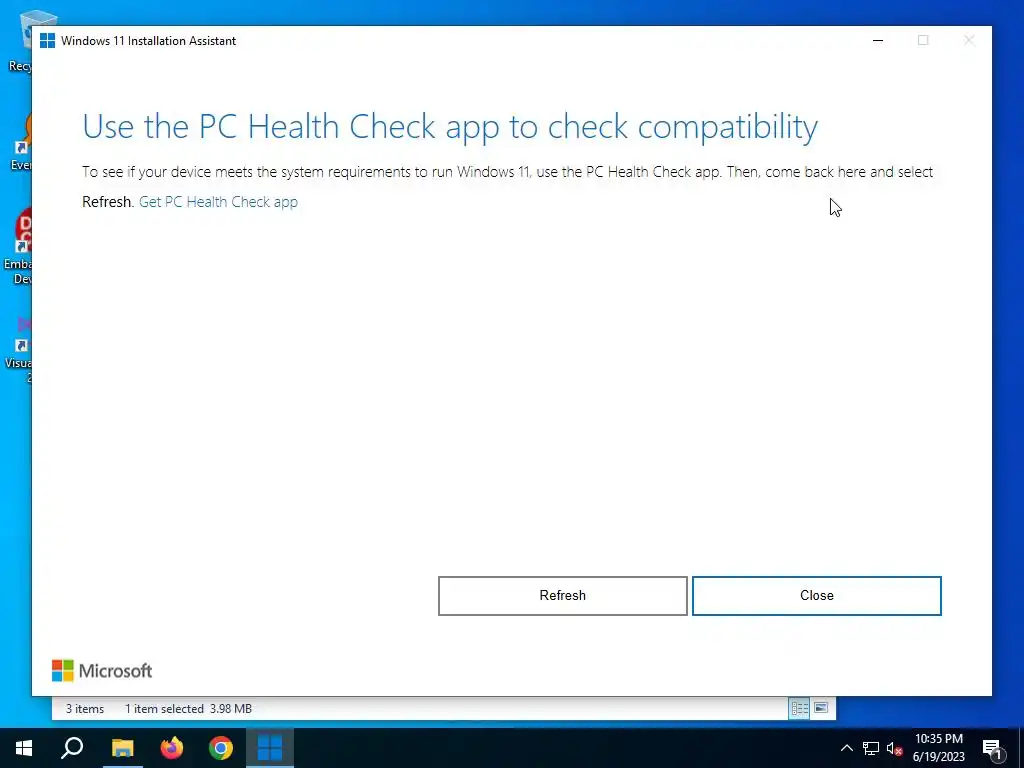Image resolution: width=1024 pixels, height=768 pixels.
Task: Click the Refresh button
Action: pyautogui.click(x=562, y=596)
